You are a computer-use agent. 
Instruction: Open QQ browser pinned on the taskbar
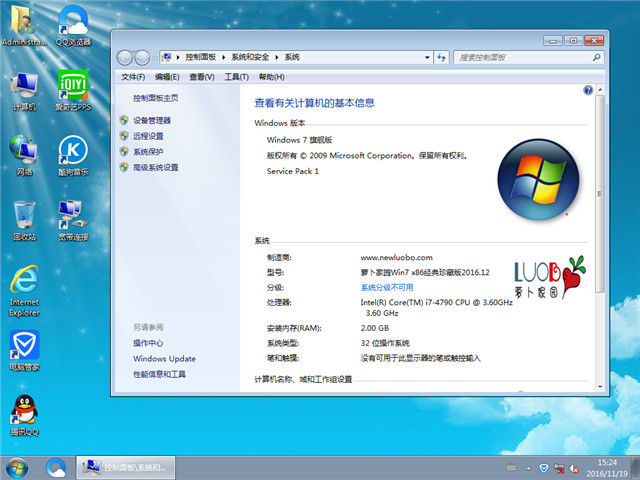click(x=56, y=468)
